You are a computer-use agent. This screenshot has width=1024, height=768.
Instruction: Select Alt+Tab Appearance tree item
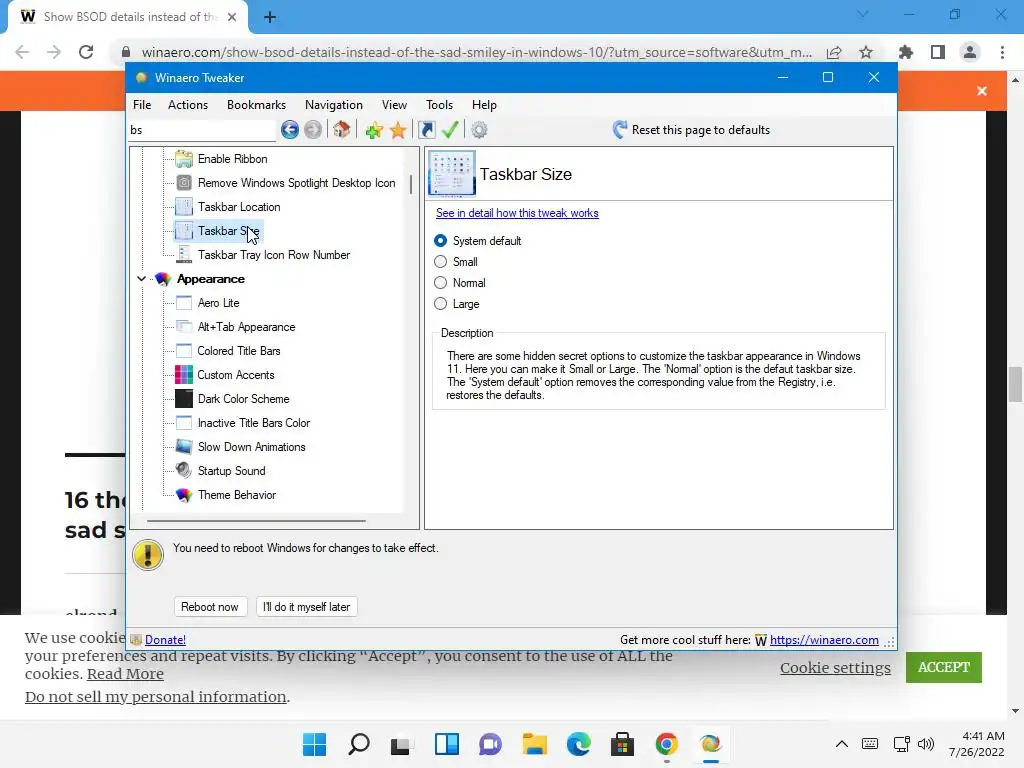(246, 327)
